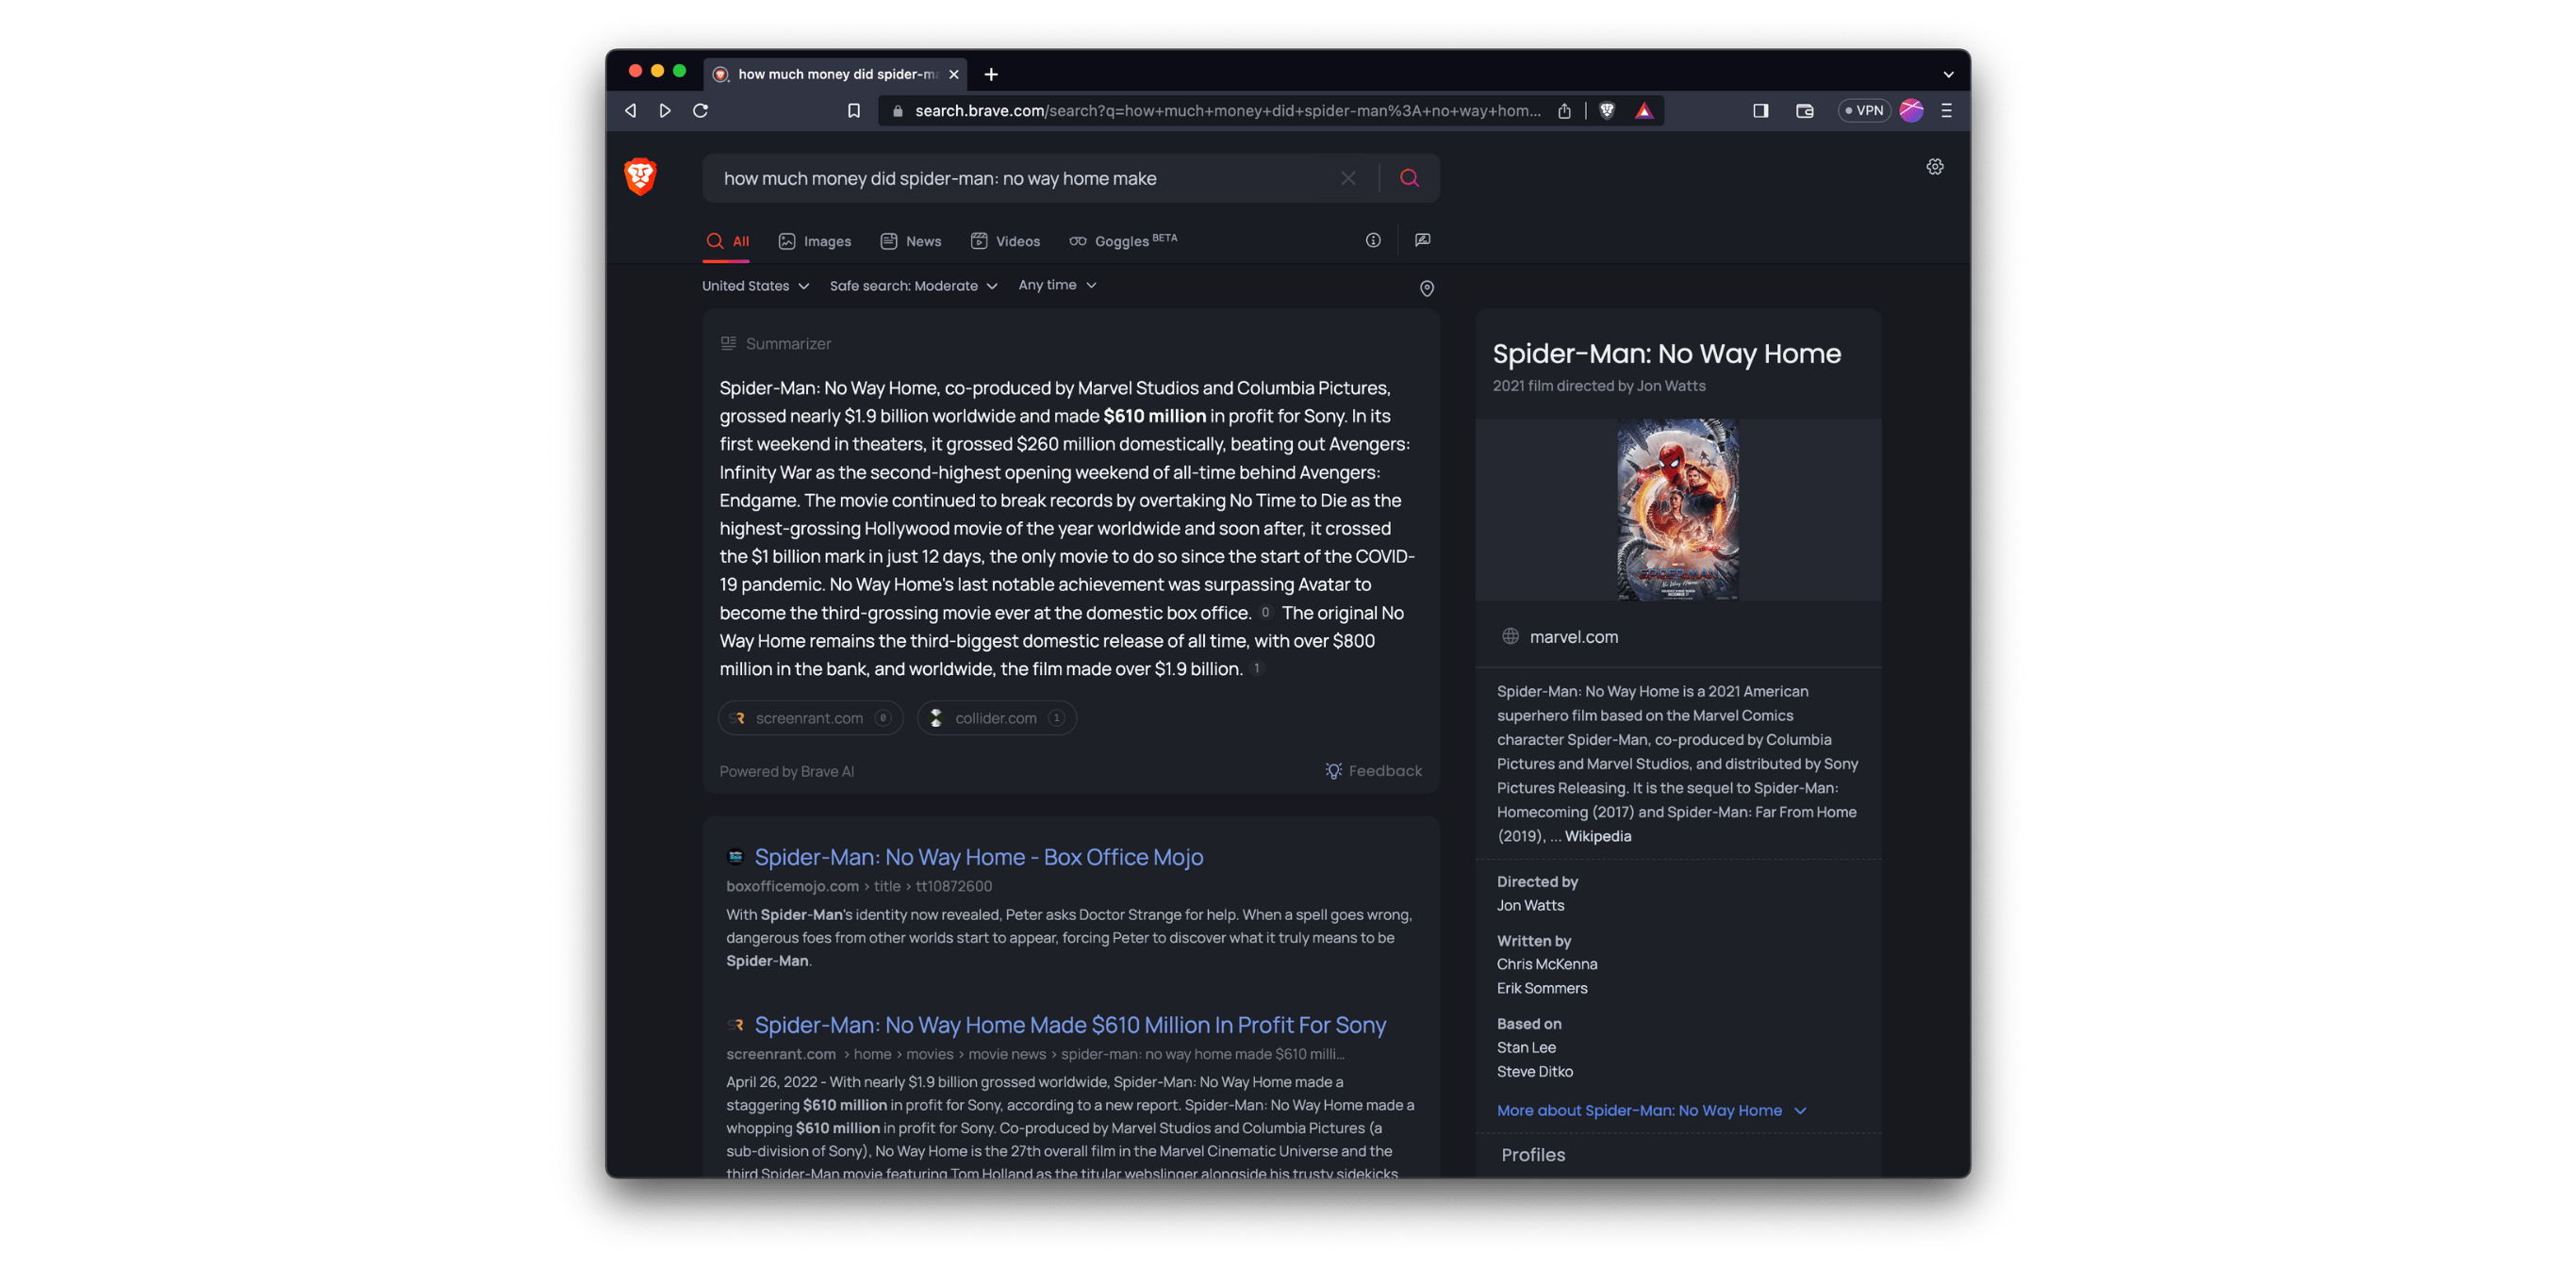Select the All results tab

pos(727,241)
